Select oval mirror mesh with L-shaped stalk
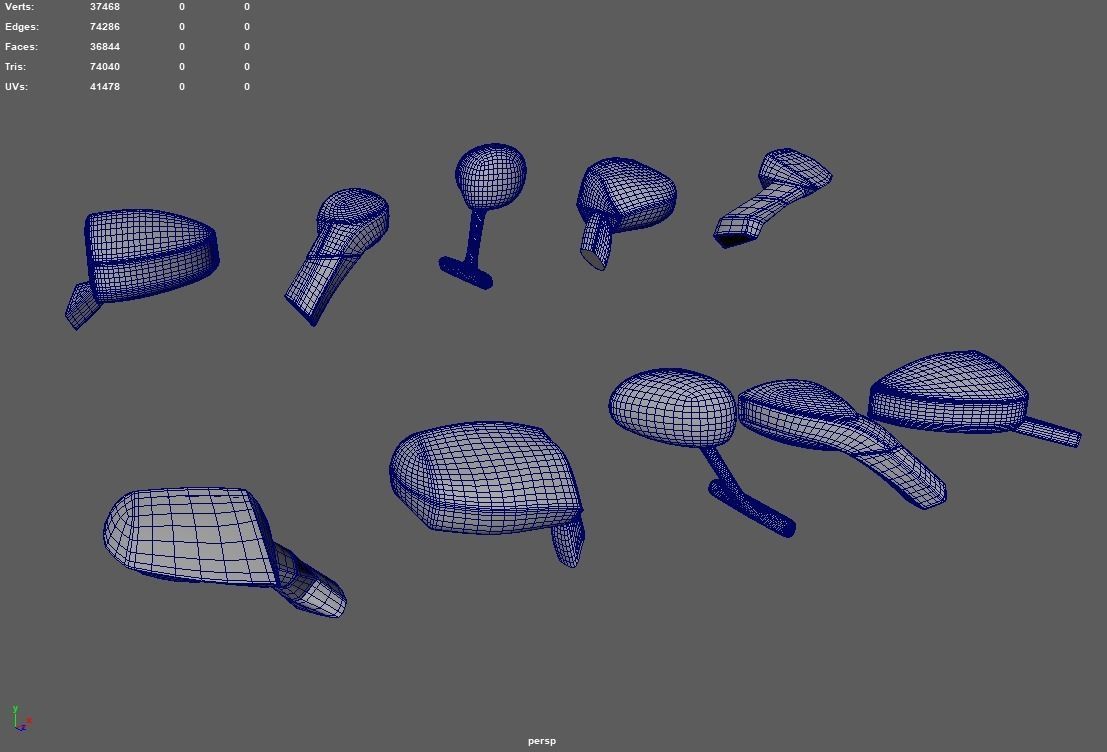This screenshot has width=1107, height=752. [671, 408]
